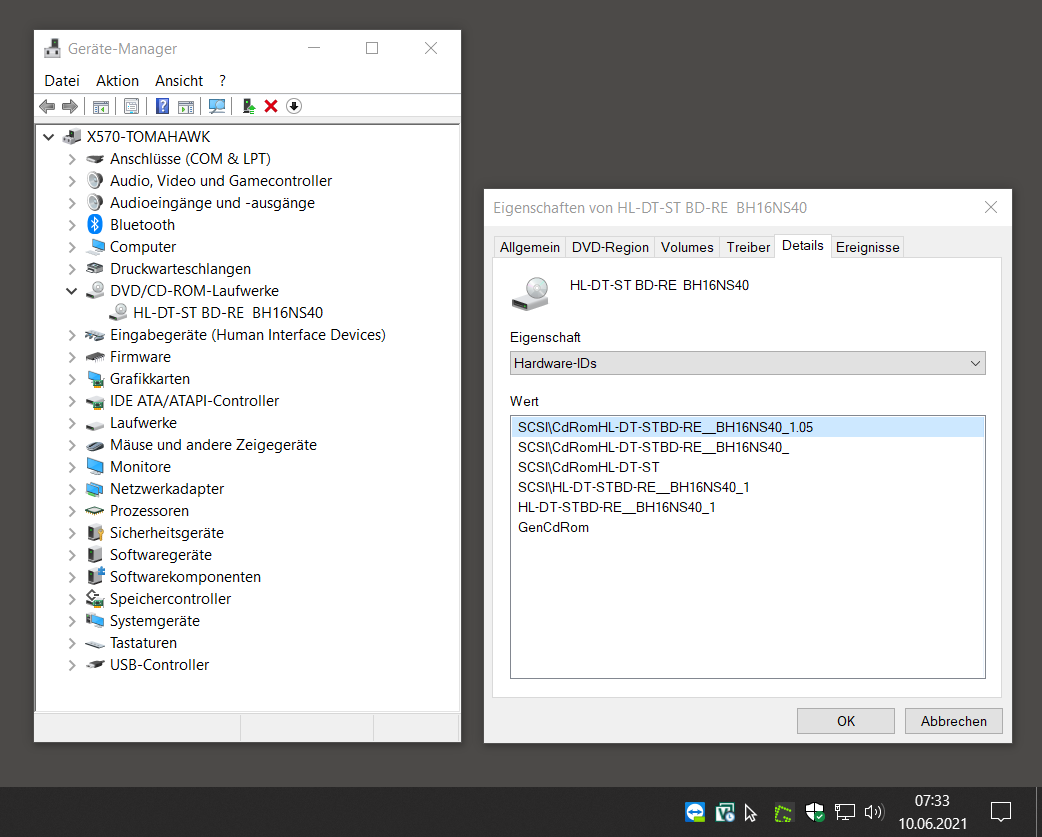Image resolution: width=1042 pixels, height=837 pixels.
Task: Click the Windows Security shield tray icon
Action: click(x=814, y=812)
